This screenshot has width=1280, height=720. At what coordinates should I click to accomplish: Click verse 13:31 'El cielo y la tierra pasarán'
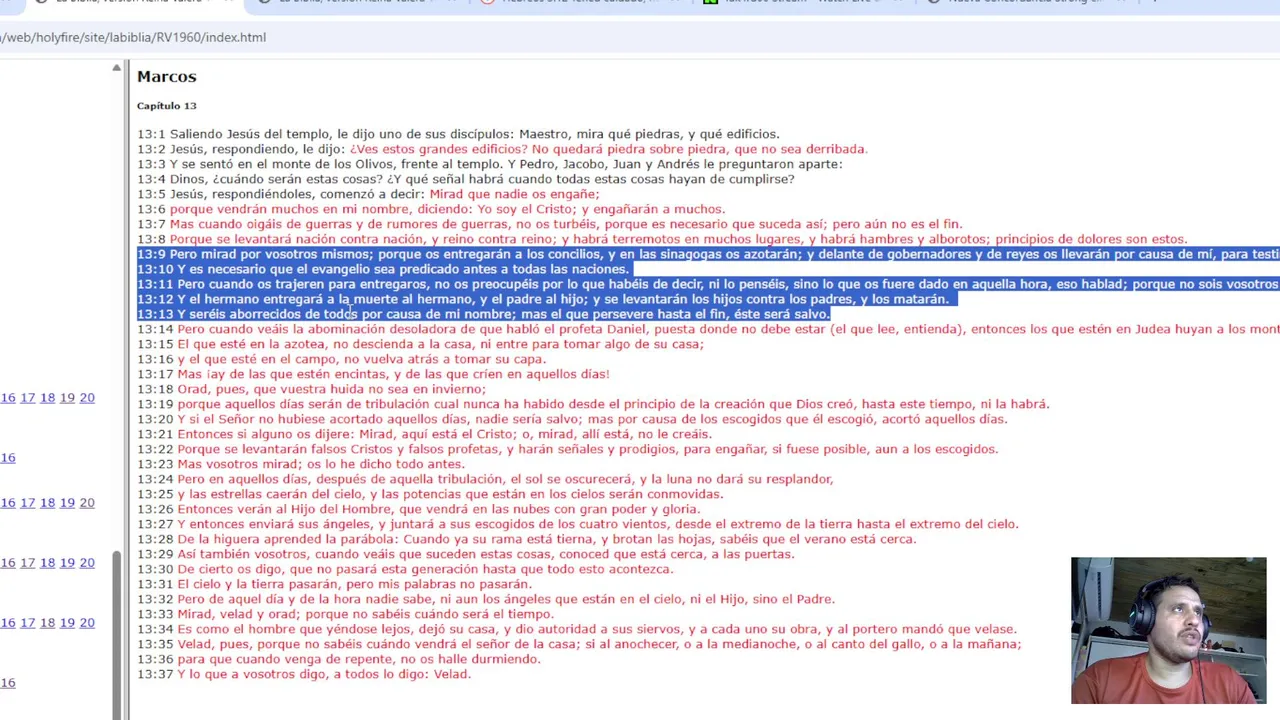point(334,584)
